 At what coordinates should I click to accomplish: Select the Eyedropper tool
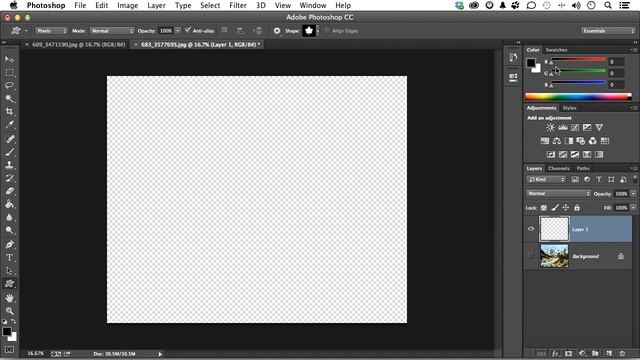9,124
